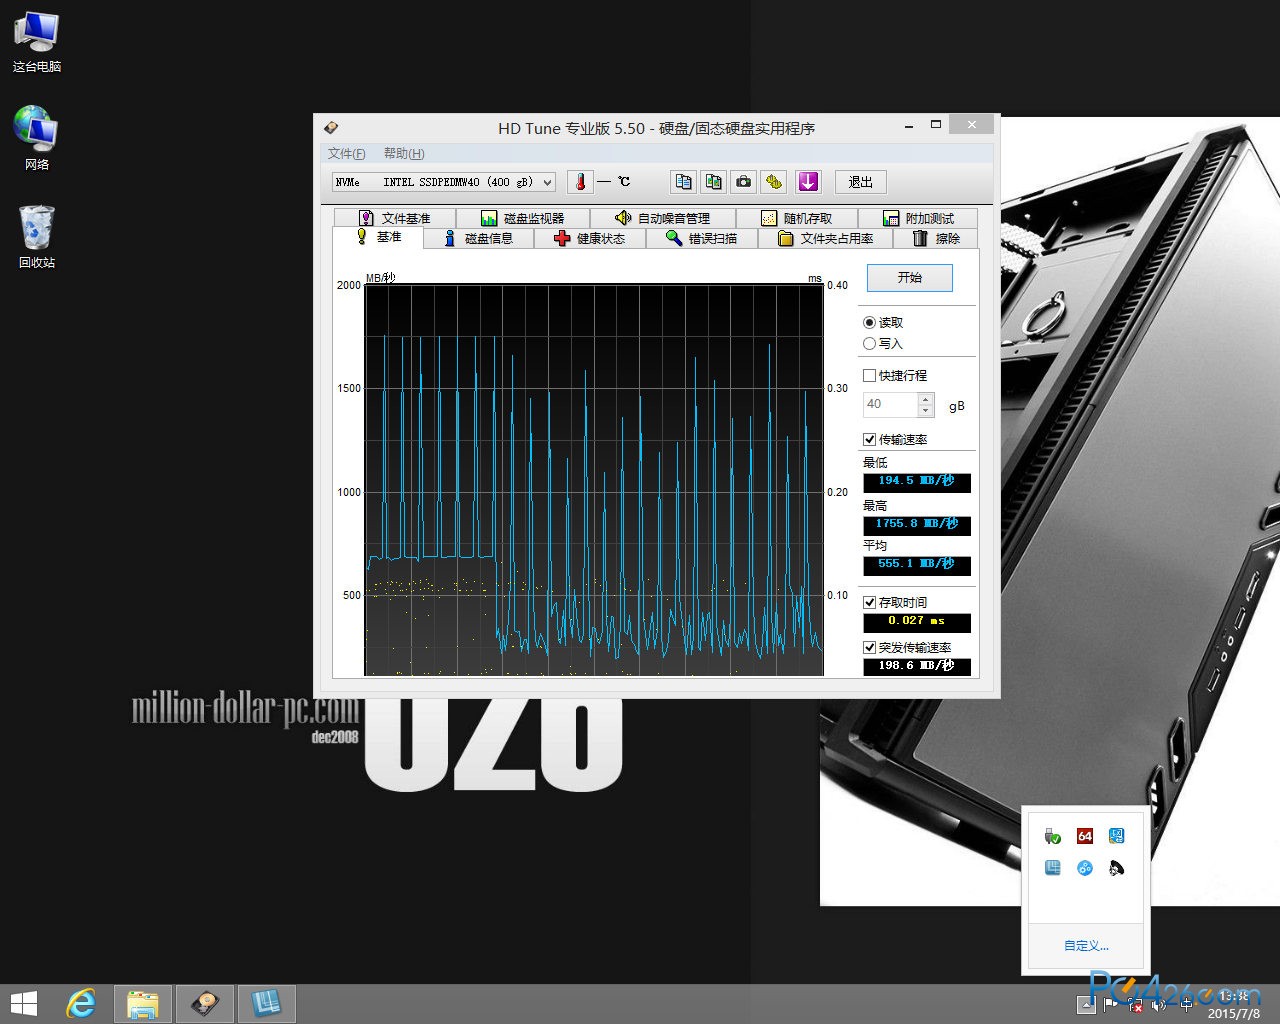1280x1024 pixels.
Task: Click the black hat tray icon
Action: (x=1117, y=868)
